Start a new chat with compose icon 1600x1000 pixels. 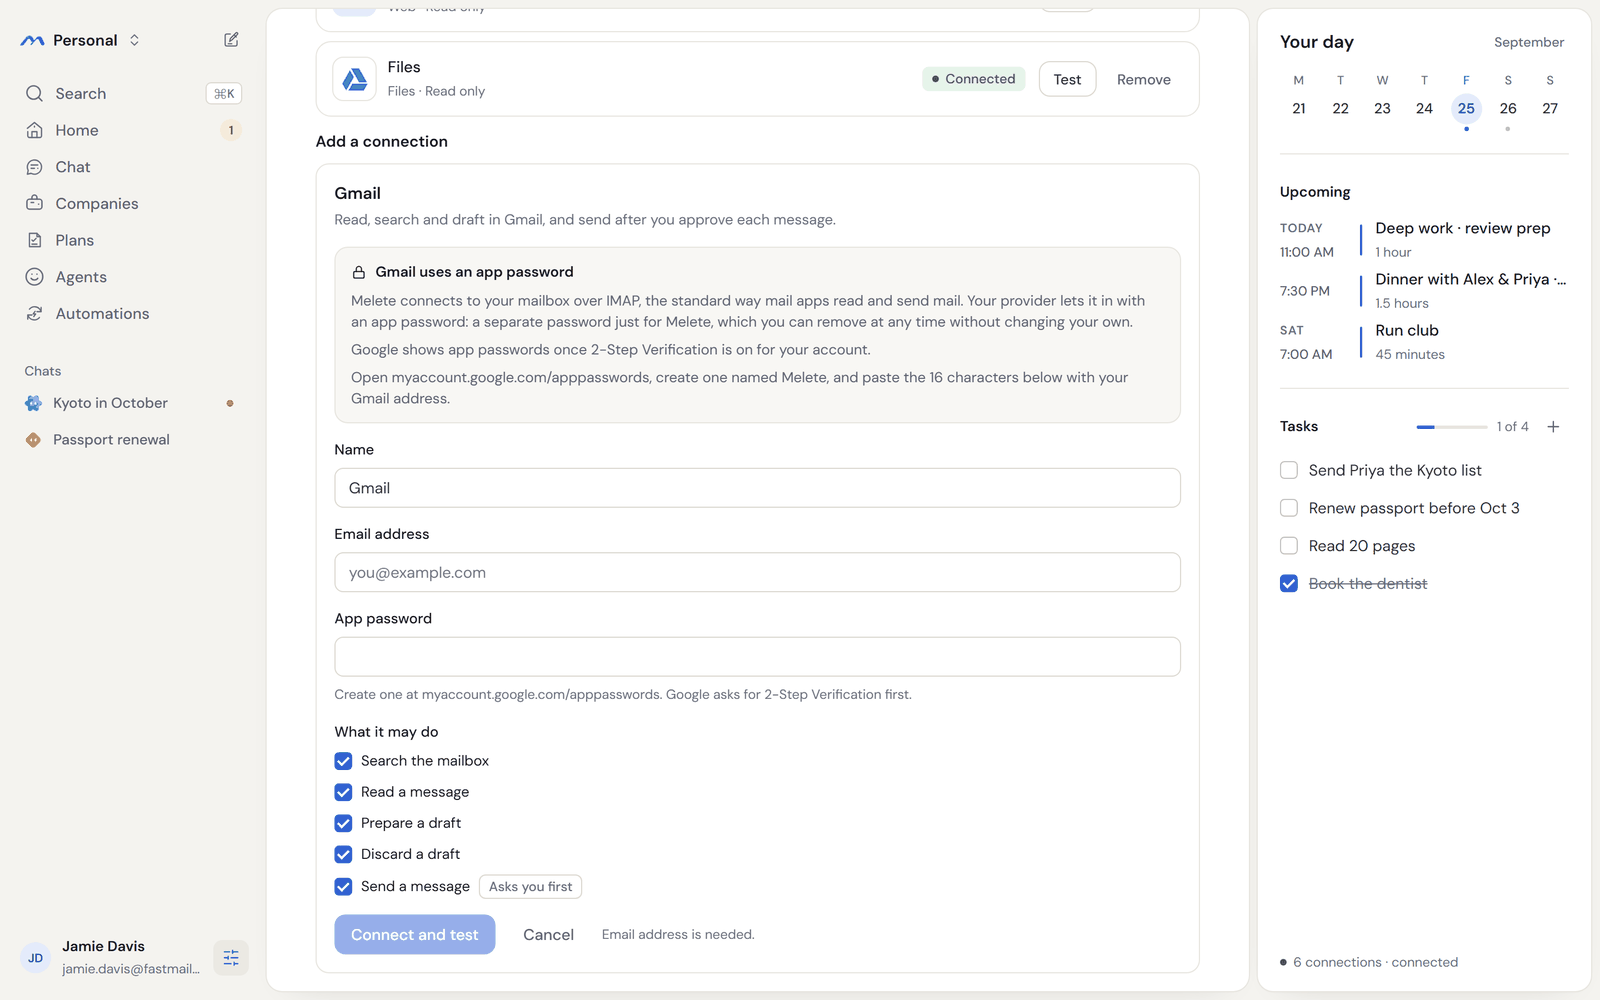click(231, 40)
